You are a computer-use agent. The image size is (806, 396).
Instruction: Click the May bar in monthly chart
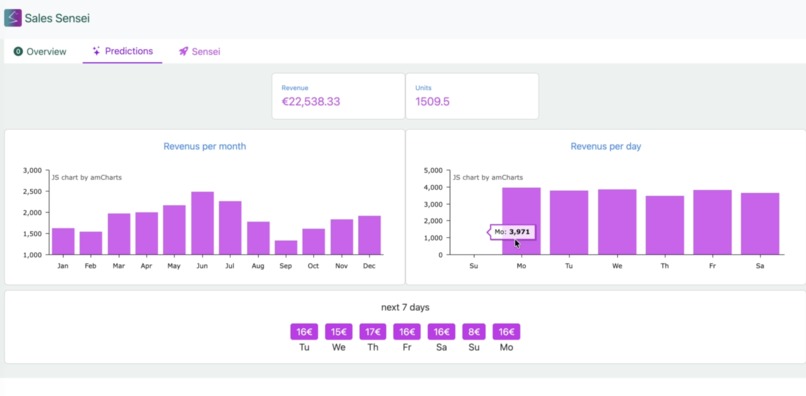(x=174, y=230)
